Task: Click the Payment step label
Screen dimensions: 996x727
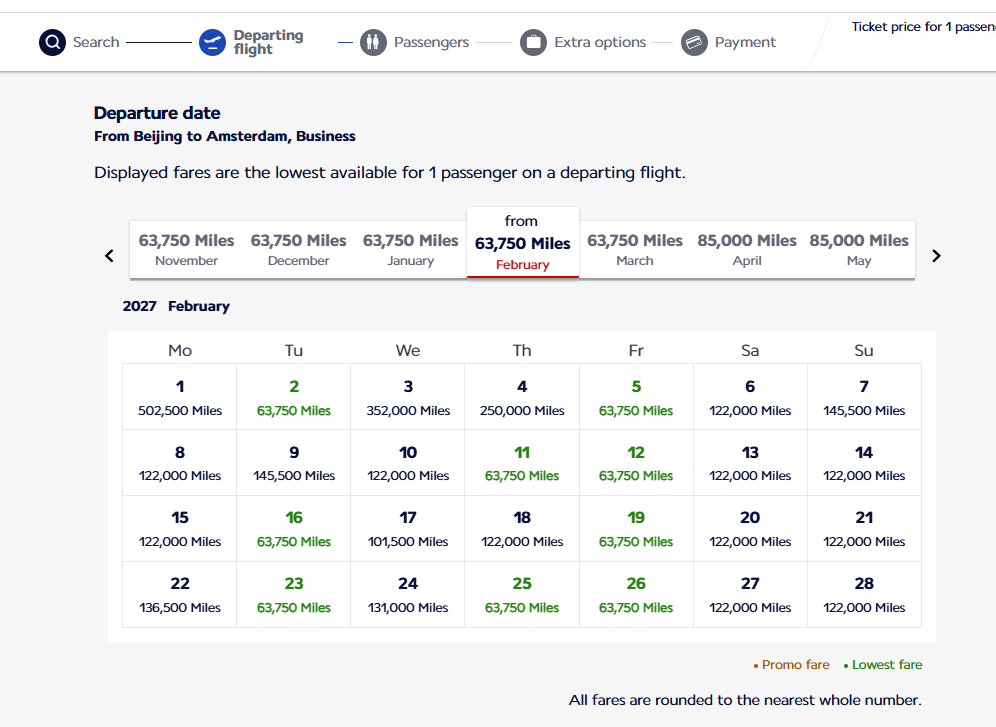Action: (745, 43)
